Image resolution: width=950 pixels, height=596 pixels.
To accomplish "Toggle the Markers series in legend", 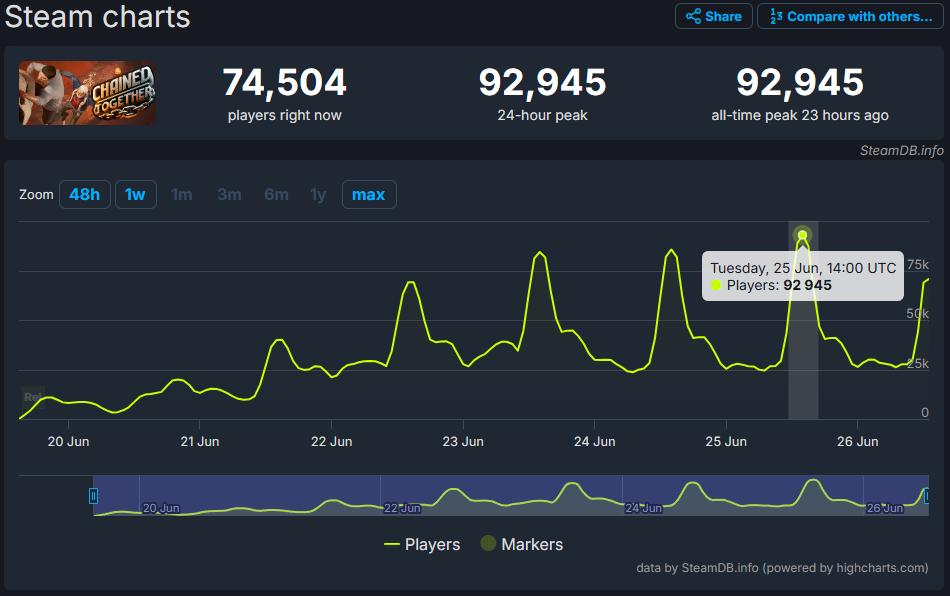I will (521, 544).
